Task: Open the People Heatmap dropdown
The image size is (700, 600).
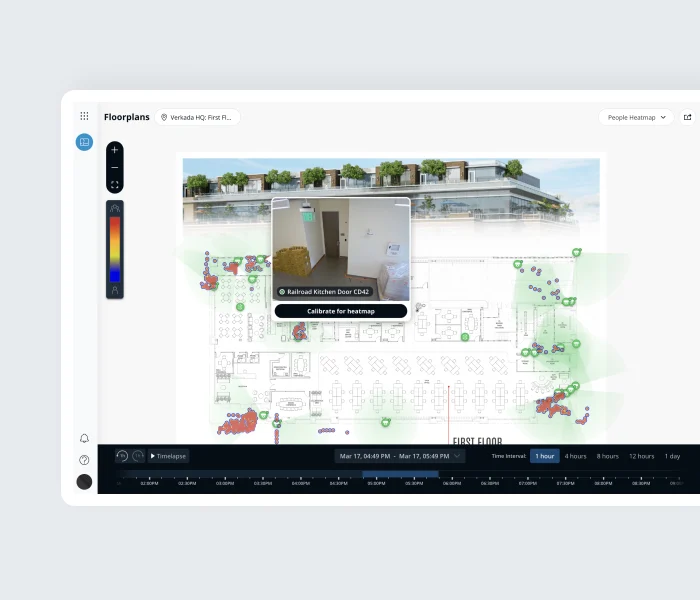Action: [x=636, y=117]
